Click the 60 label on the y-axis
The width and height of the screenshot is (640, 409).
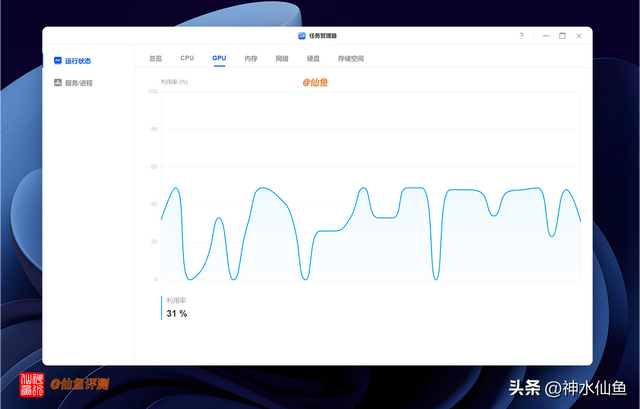coord(154,167)
